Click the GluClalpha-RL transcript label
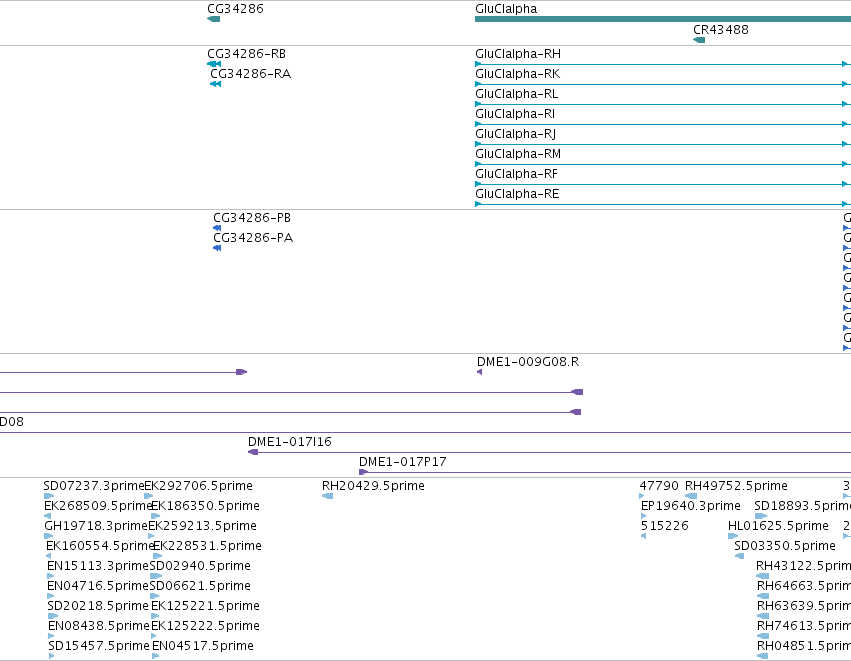This screenshot has width=851, height=661. (516, 94)
